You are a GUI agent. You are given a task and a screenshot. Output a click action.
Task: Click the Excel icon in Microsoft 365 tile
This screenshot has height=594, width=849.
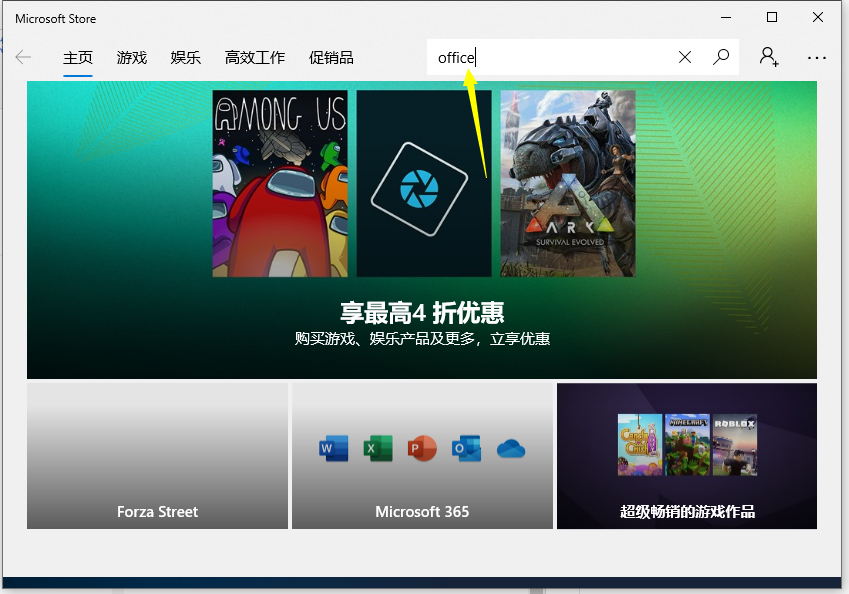pos(377,448)
